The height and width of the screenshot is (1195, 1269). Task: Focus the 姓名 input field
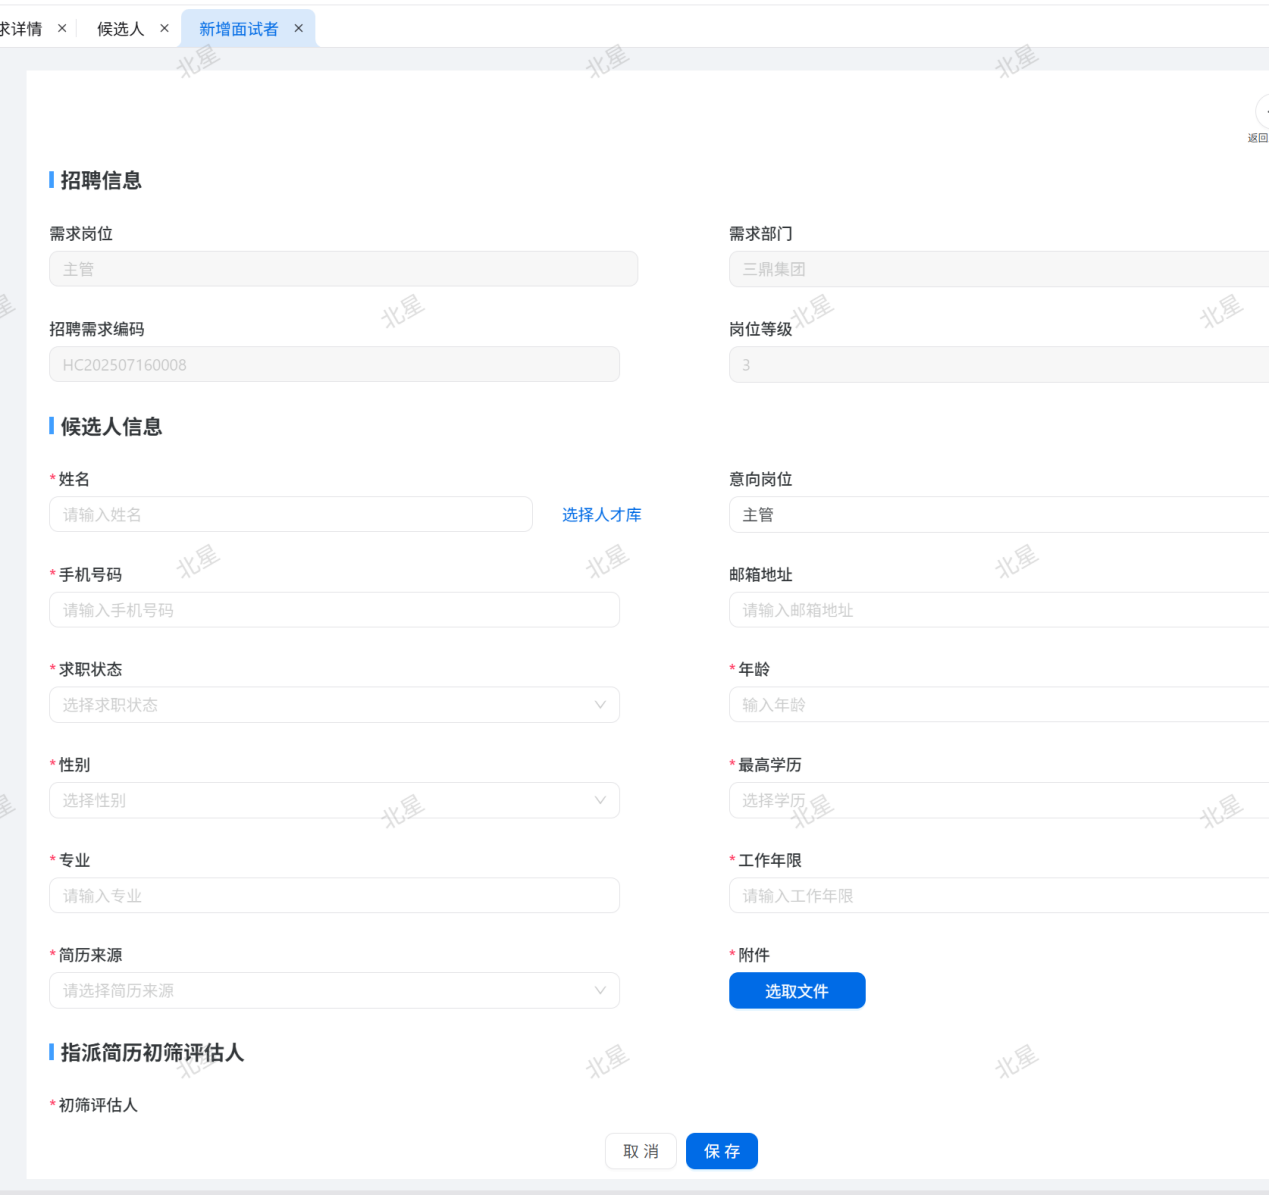[290, 515]
